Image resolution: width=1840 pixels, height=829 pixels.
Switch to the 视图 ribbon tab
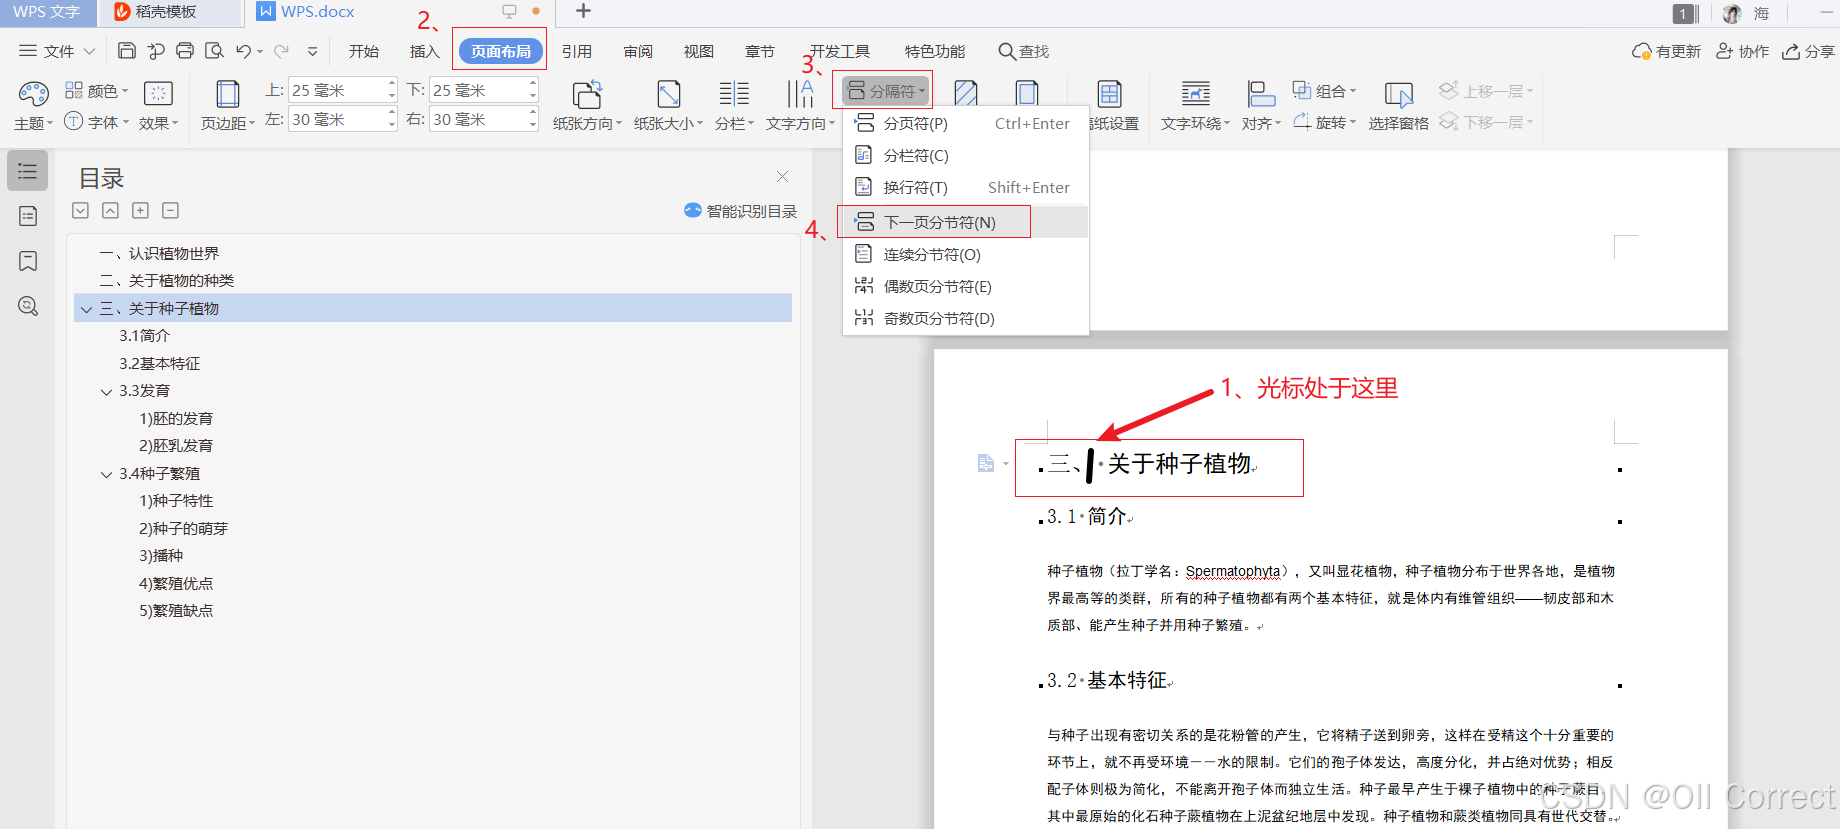(699, 51)
